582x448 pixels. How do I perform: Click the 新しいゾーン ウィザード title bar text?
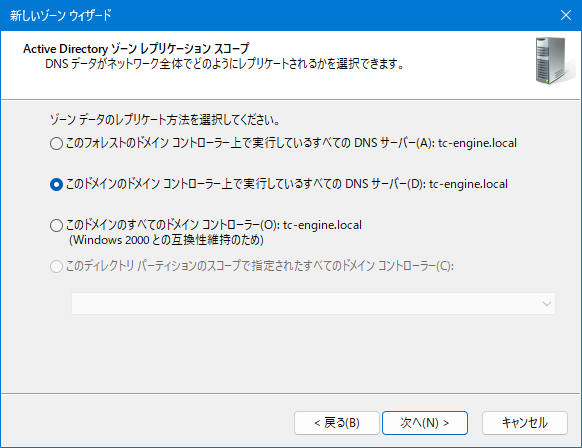[x=61, y=16]
